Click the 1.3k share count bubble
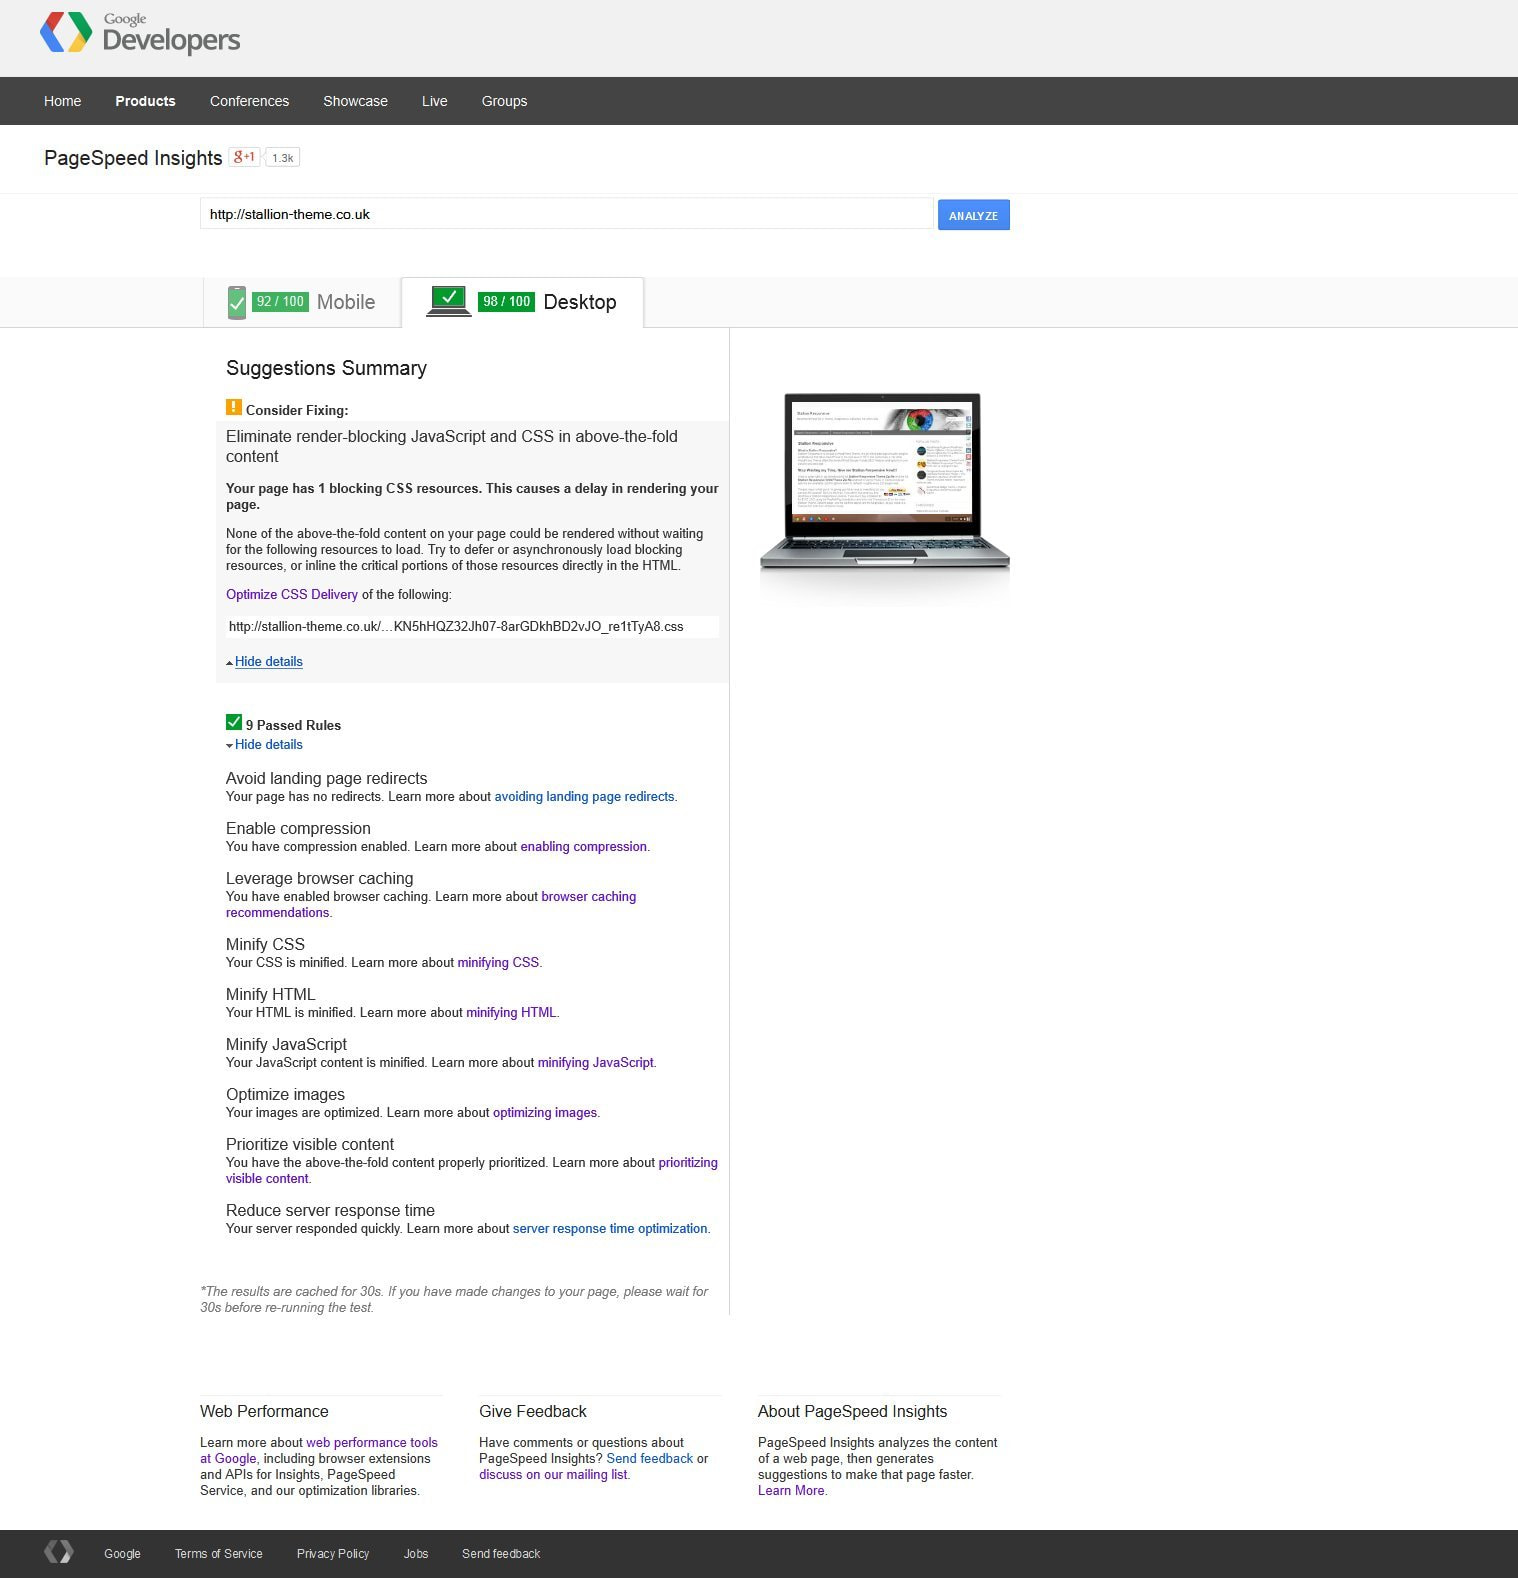1518x1578 pixels. coord(283,158)
